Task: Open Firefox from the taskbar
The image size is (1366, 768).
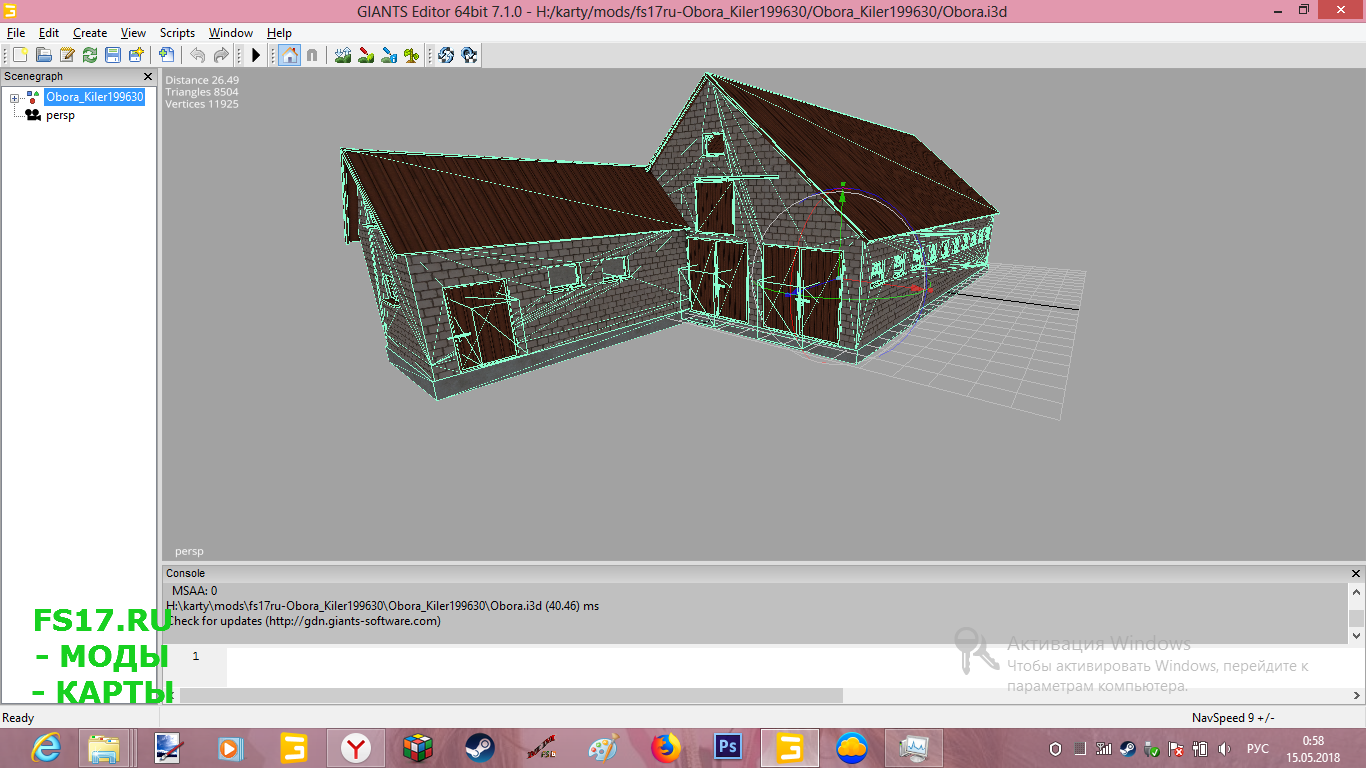Action: coord(665,748)
